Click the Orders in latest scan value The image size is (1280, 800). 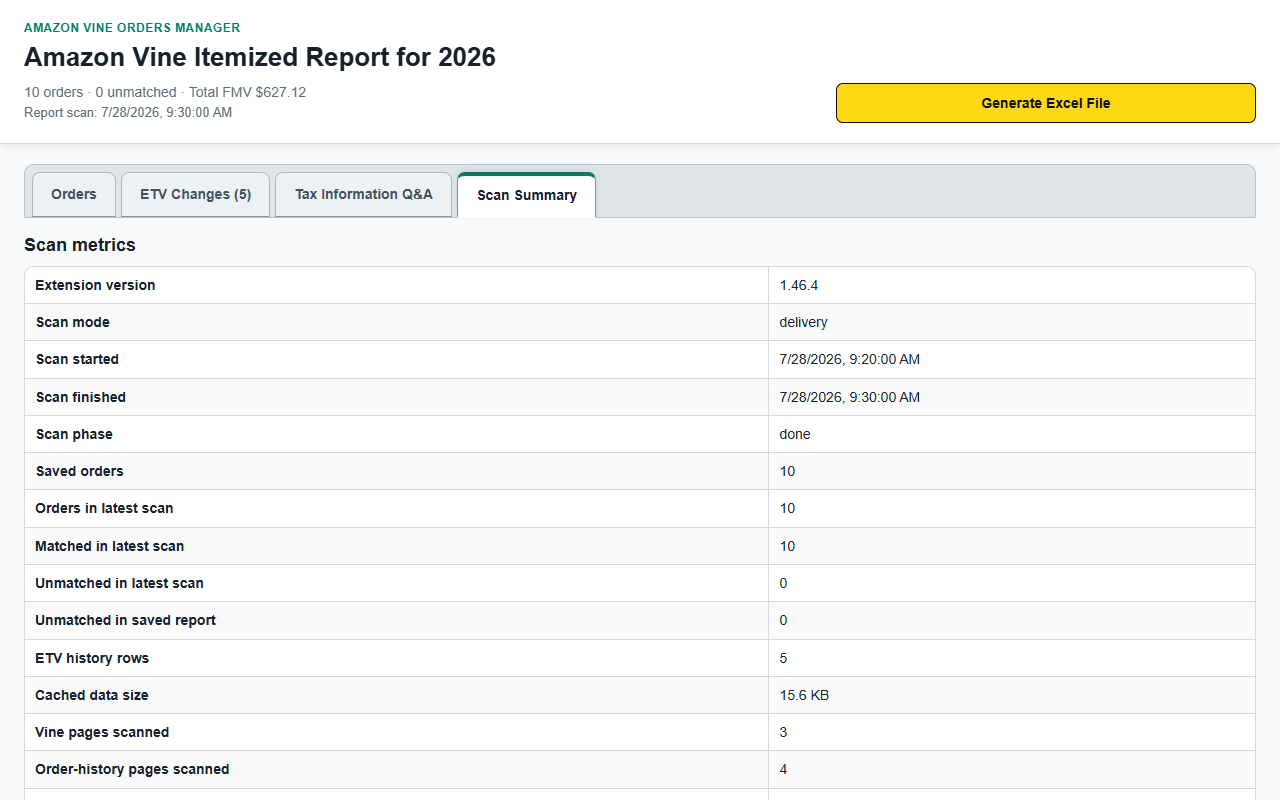coord(788,508)
